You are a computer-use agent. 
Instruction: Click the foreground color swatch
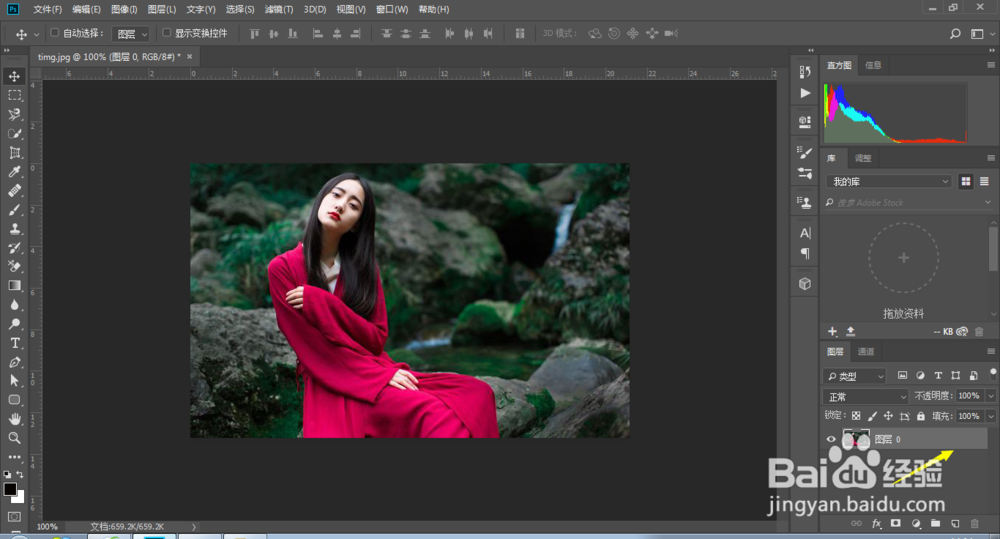coord(10,489)
